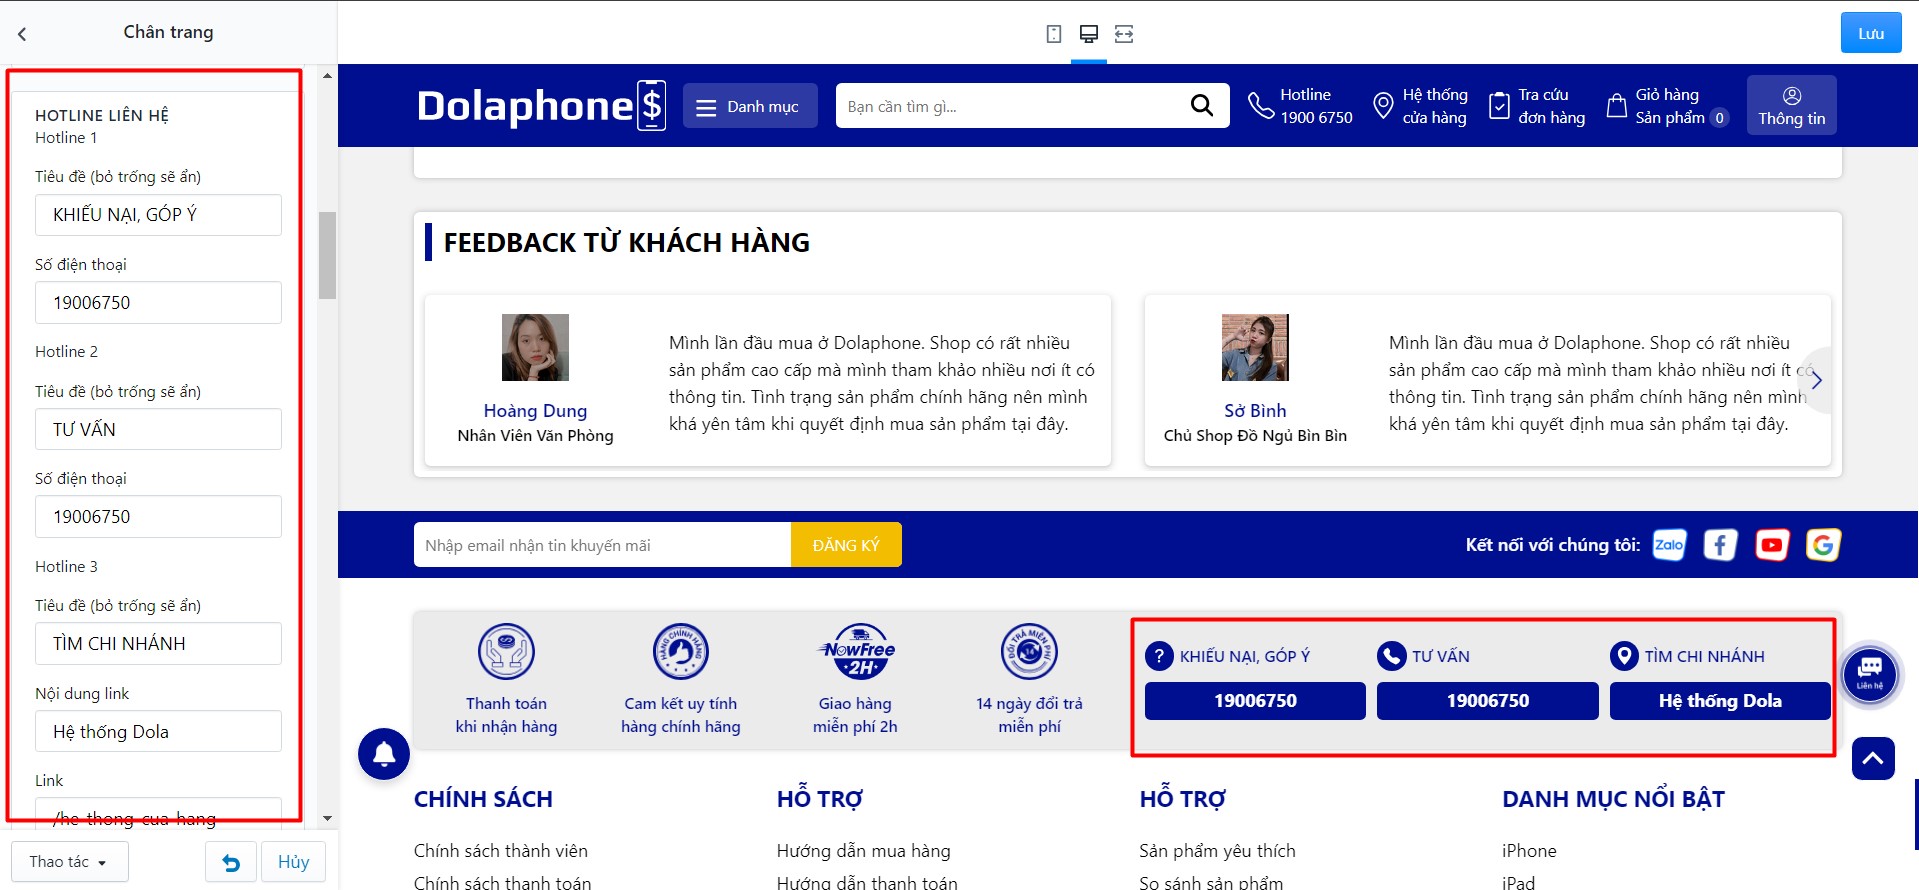Click the store location pin icon
1919x890 pixels.
click(x=1383, y=105)
